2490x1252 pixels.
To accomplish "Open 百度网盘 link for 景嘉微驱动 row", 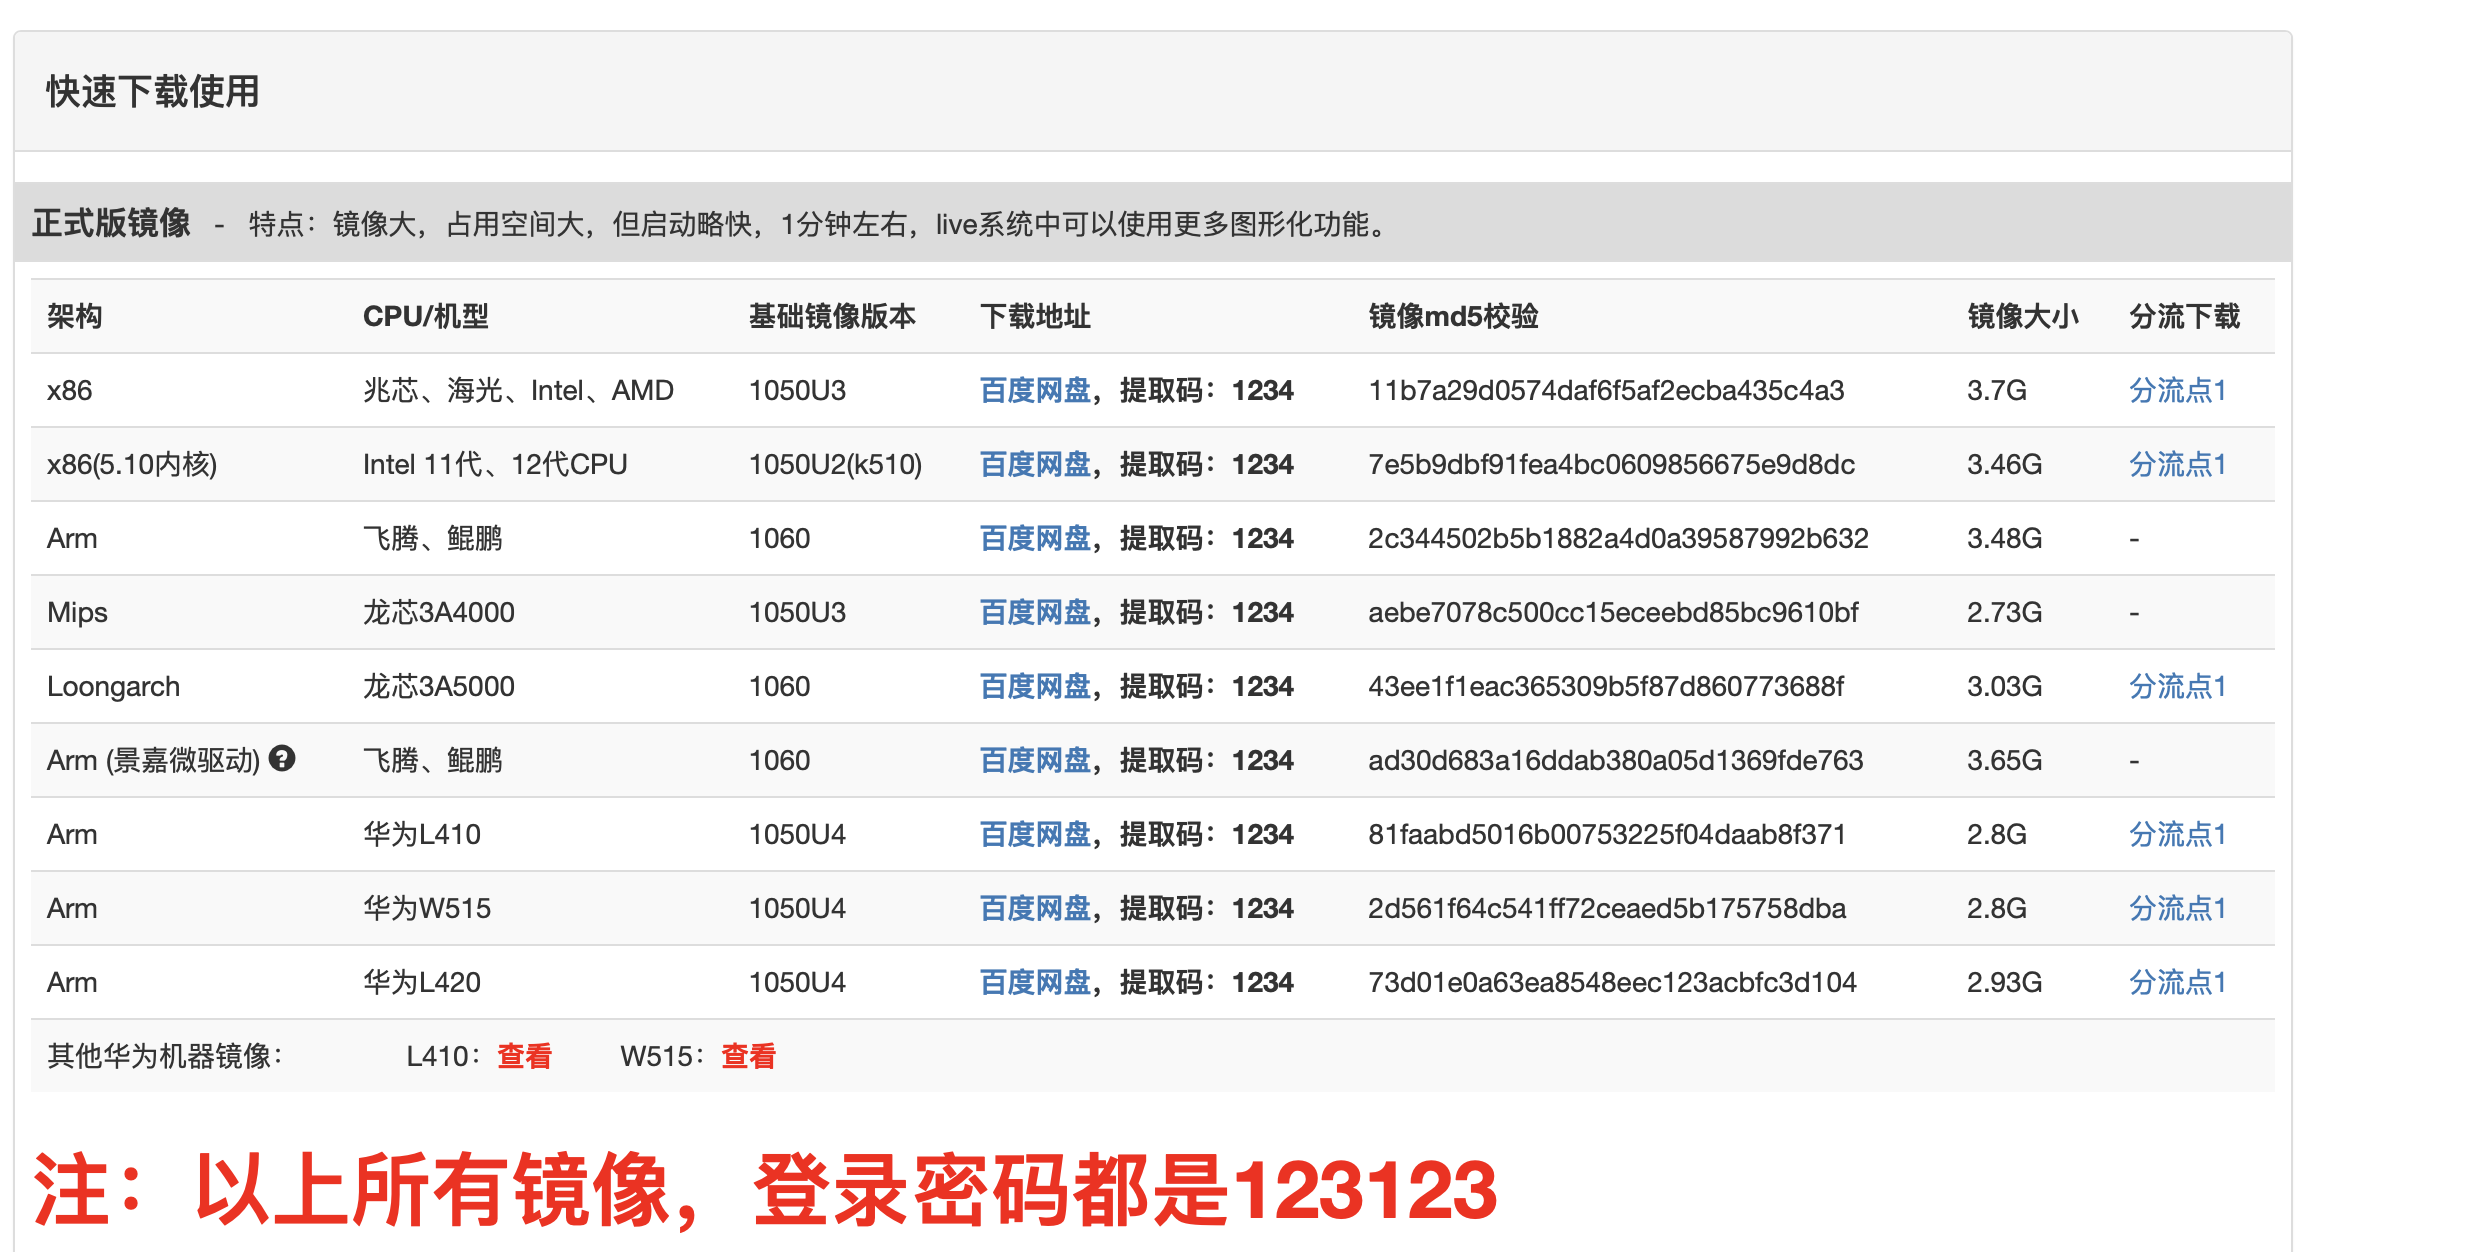I will tap(1034, 761).
